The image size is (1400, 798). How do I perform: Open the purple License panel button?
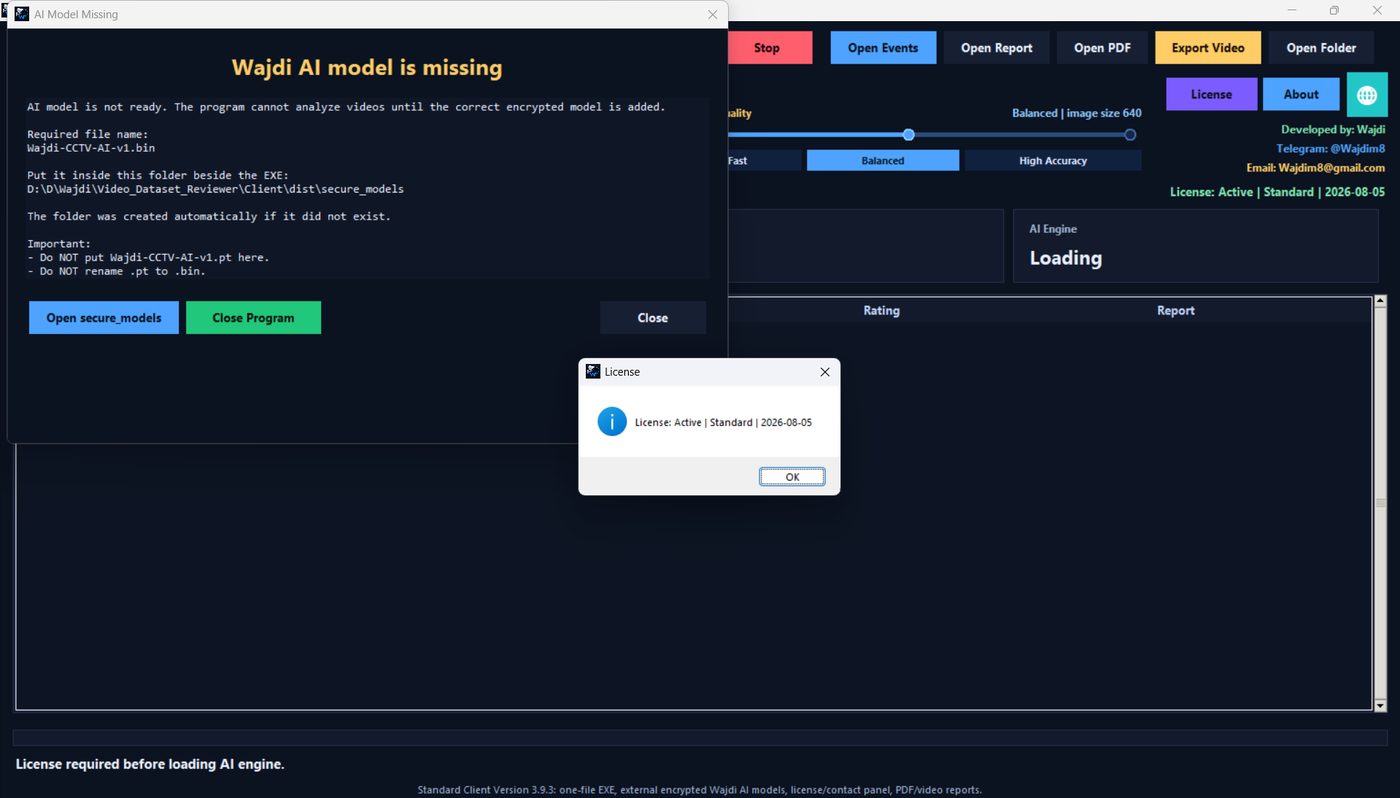coord(1211,94)
